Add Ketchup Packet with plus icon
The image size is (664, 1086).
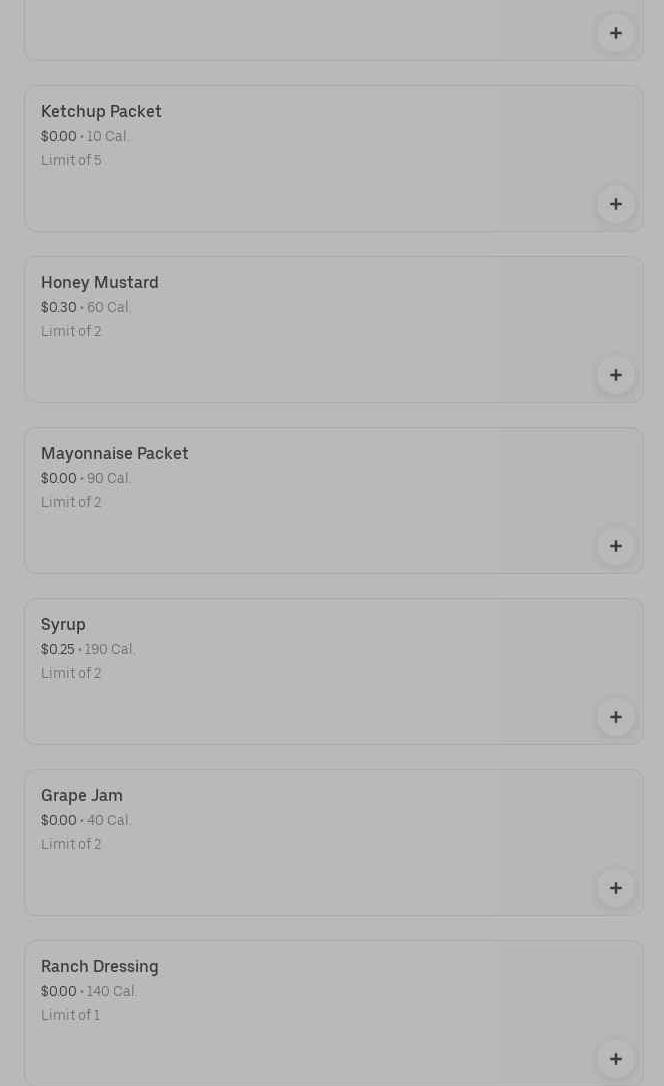(615, 204)
